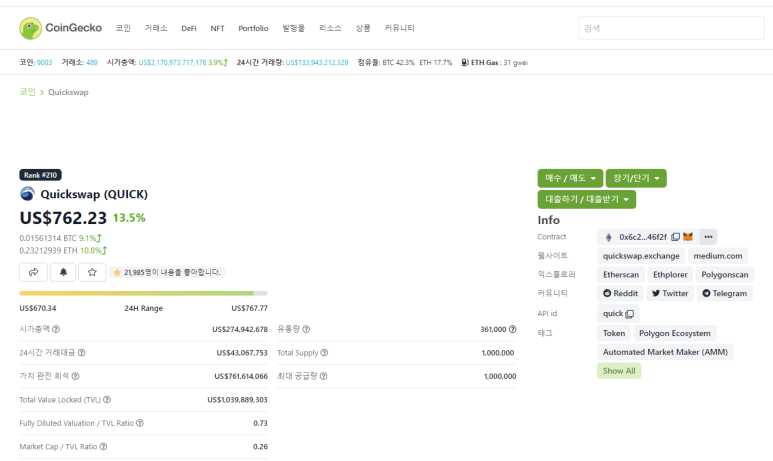Click the coins count 9003 link
The height and width of the screenshot is (461, 773).
pyautogui.click(x=44, y=63)
